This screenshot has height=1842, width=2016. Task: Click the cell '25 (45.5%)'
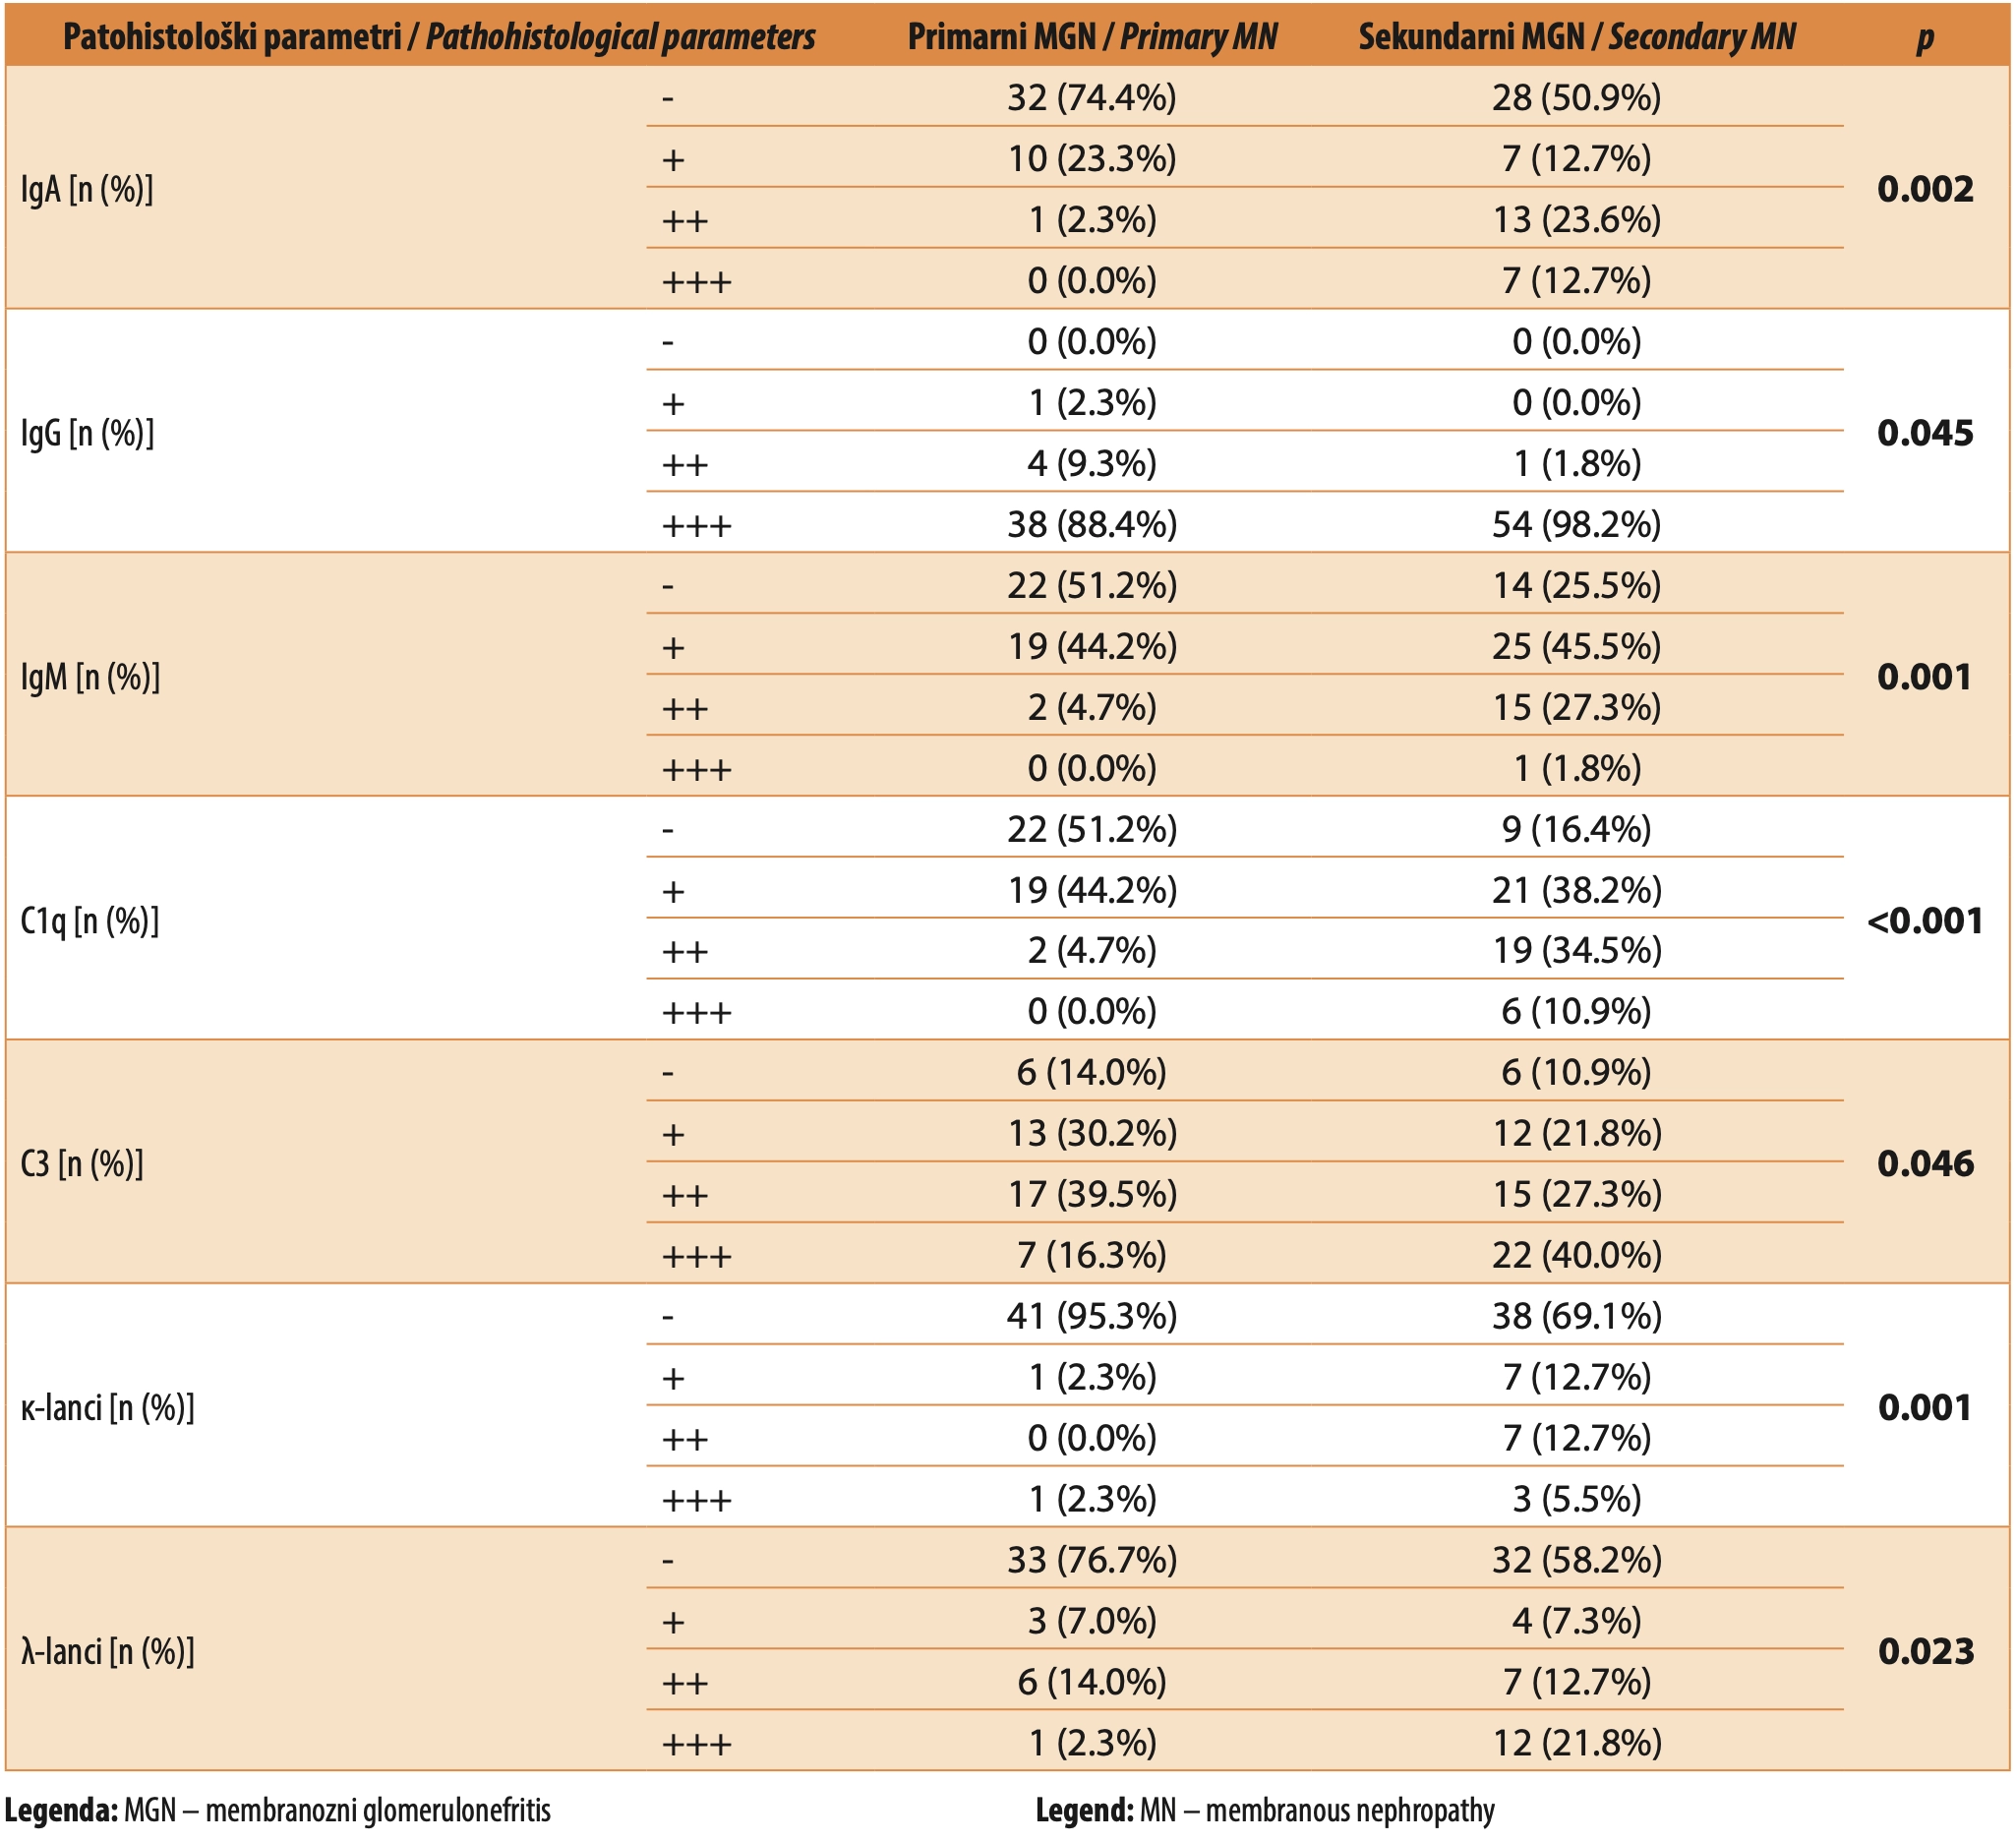(1577, 646)
